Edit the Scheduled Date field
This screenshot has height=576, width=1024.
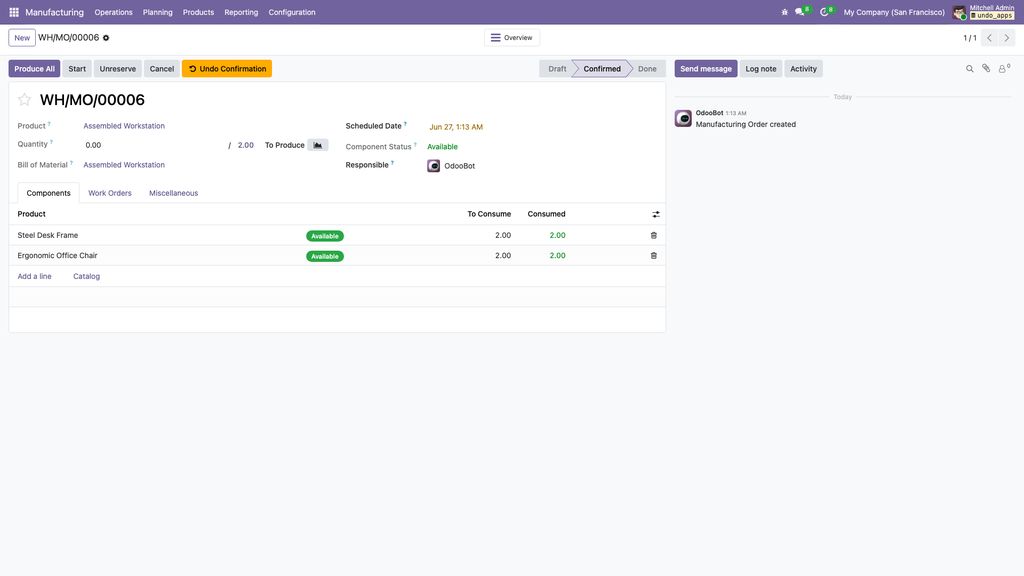coord(456,127)
